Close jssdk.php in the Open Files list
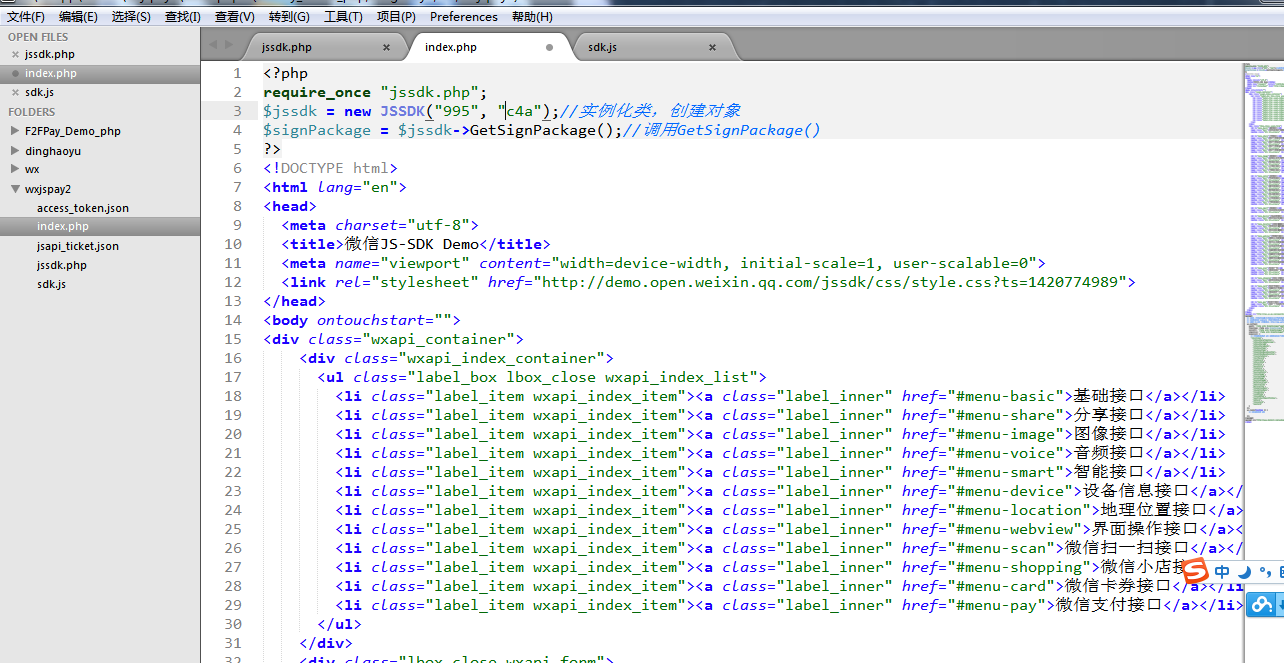The image size is (1284, 663). click(14, 55)
